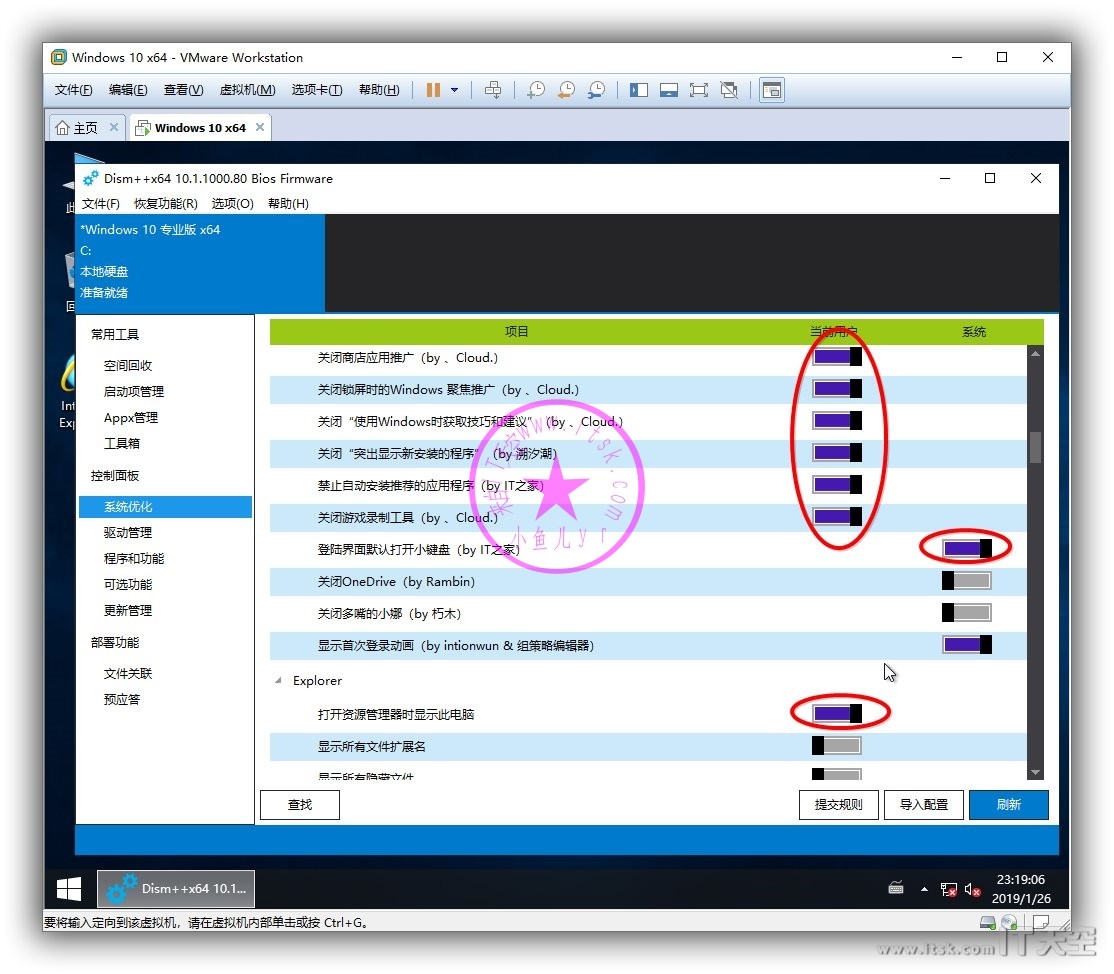This screenshot has width=1114, height=974.
Task: Toggle 突出显示新安装的程序 switch
Action: (837, 453)
